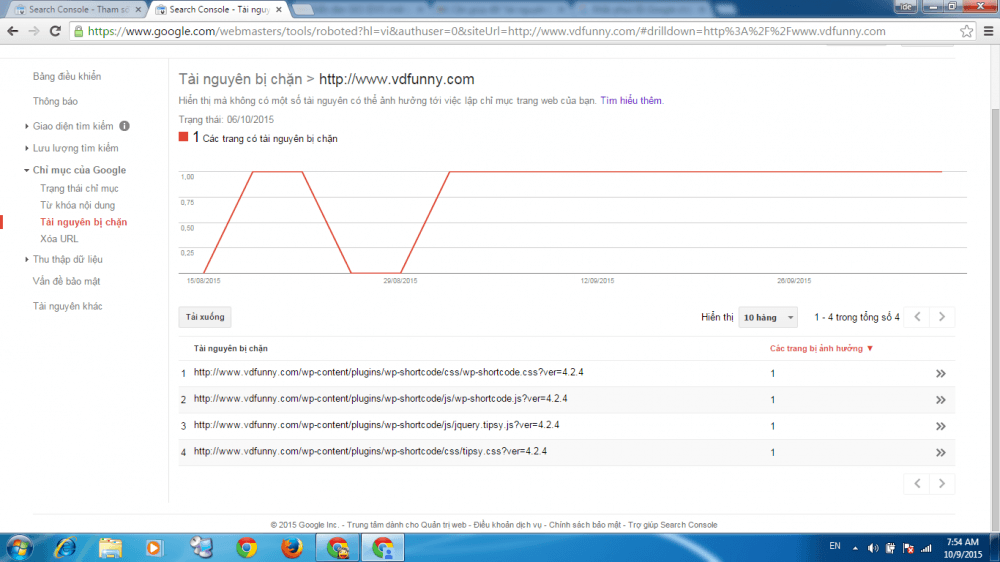Switch to first Search Console - Tham số tab

[77, 10]
